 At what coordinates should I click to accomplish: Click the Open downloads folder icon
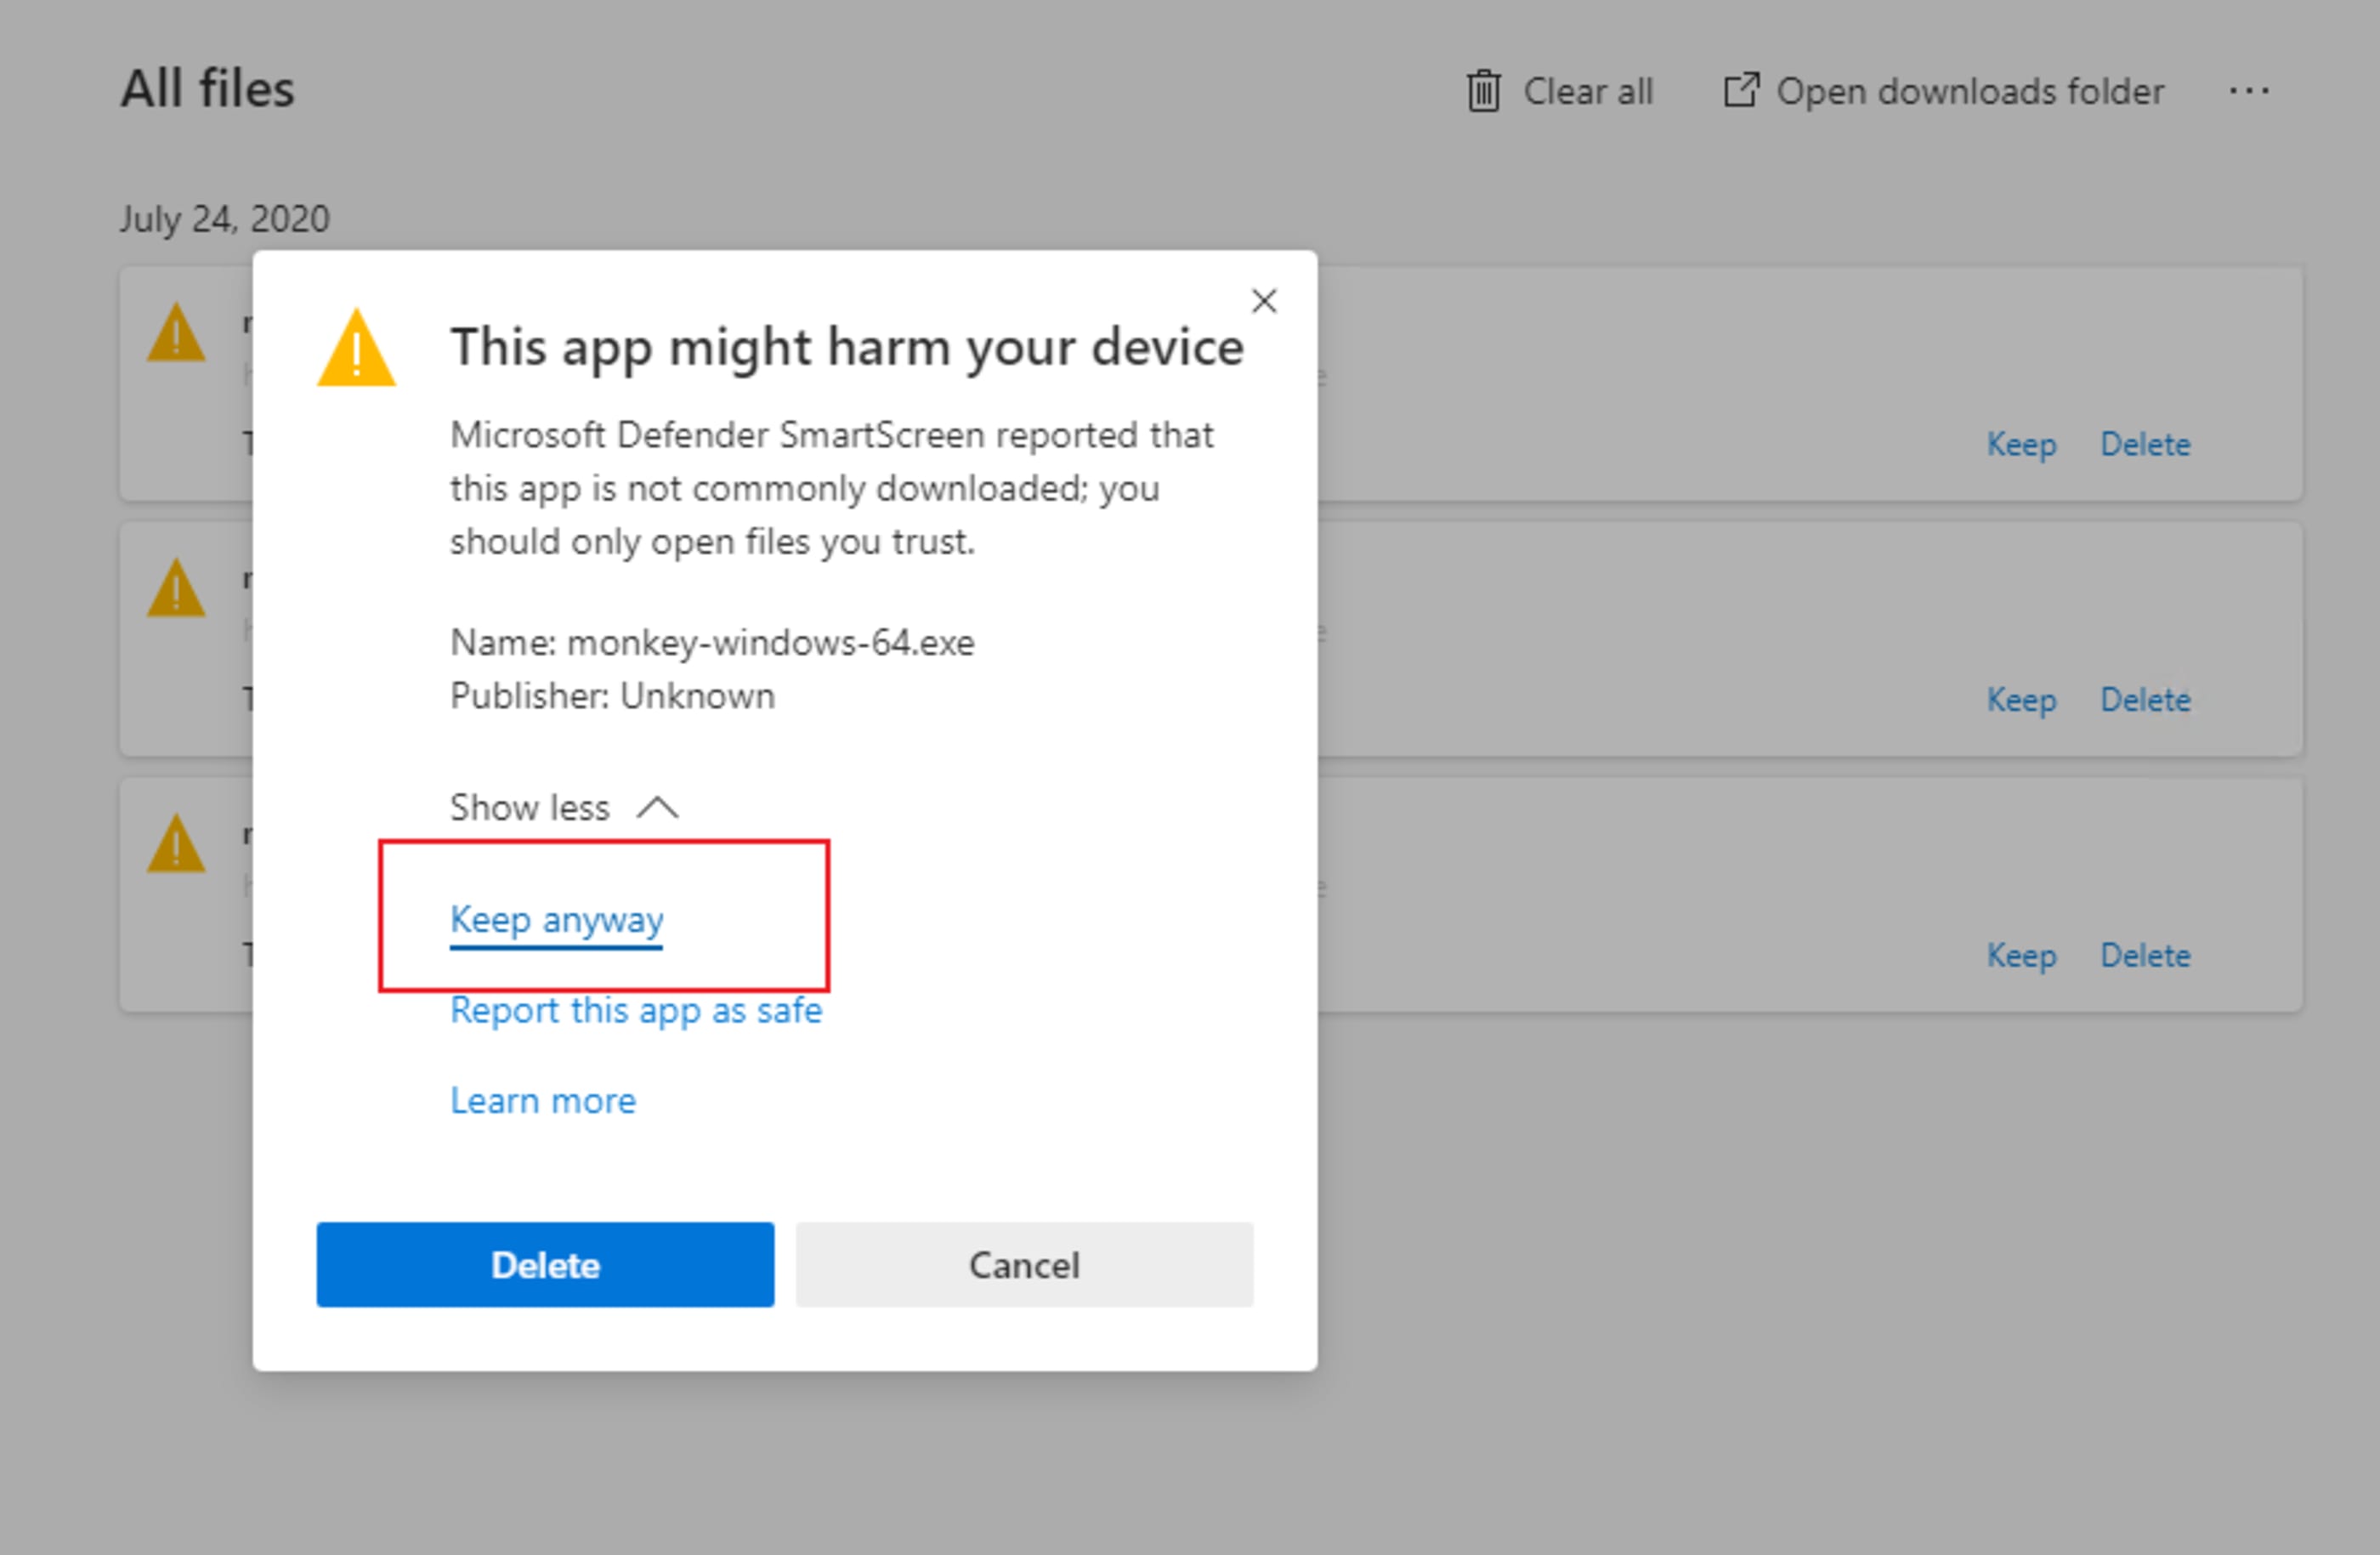(x=1740, y=90)
